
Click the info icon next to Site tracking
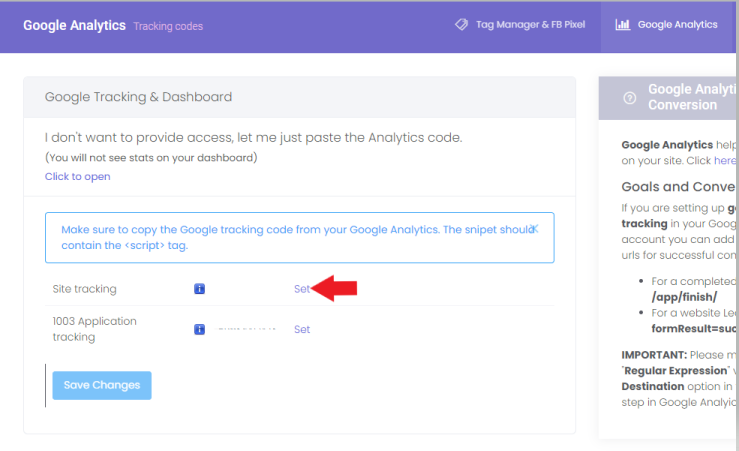point(199,289)
